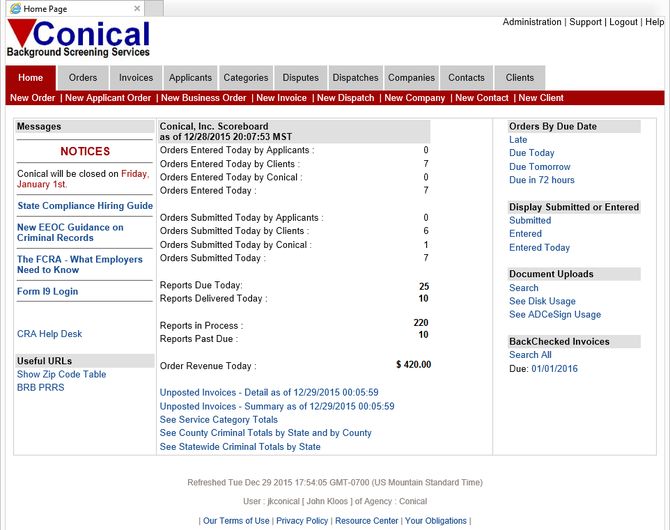Click the Home Page browser tab
The image size is (670, 530).
coord(45,8)
